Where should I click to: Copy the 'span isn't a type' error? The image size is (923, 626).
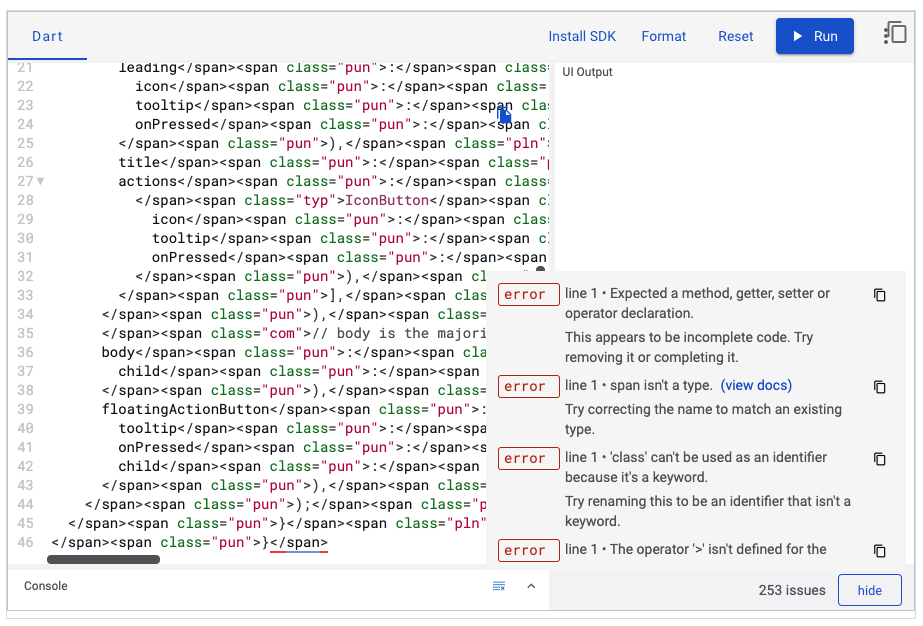[879, 387]
